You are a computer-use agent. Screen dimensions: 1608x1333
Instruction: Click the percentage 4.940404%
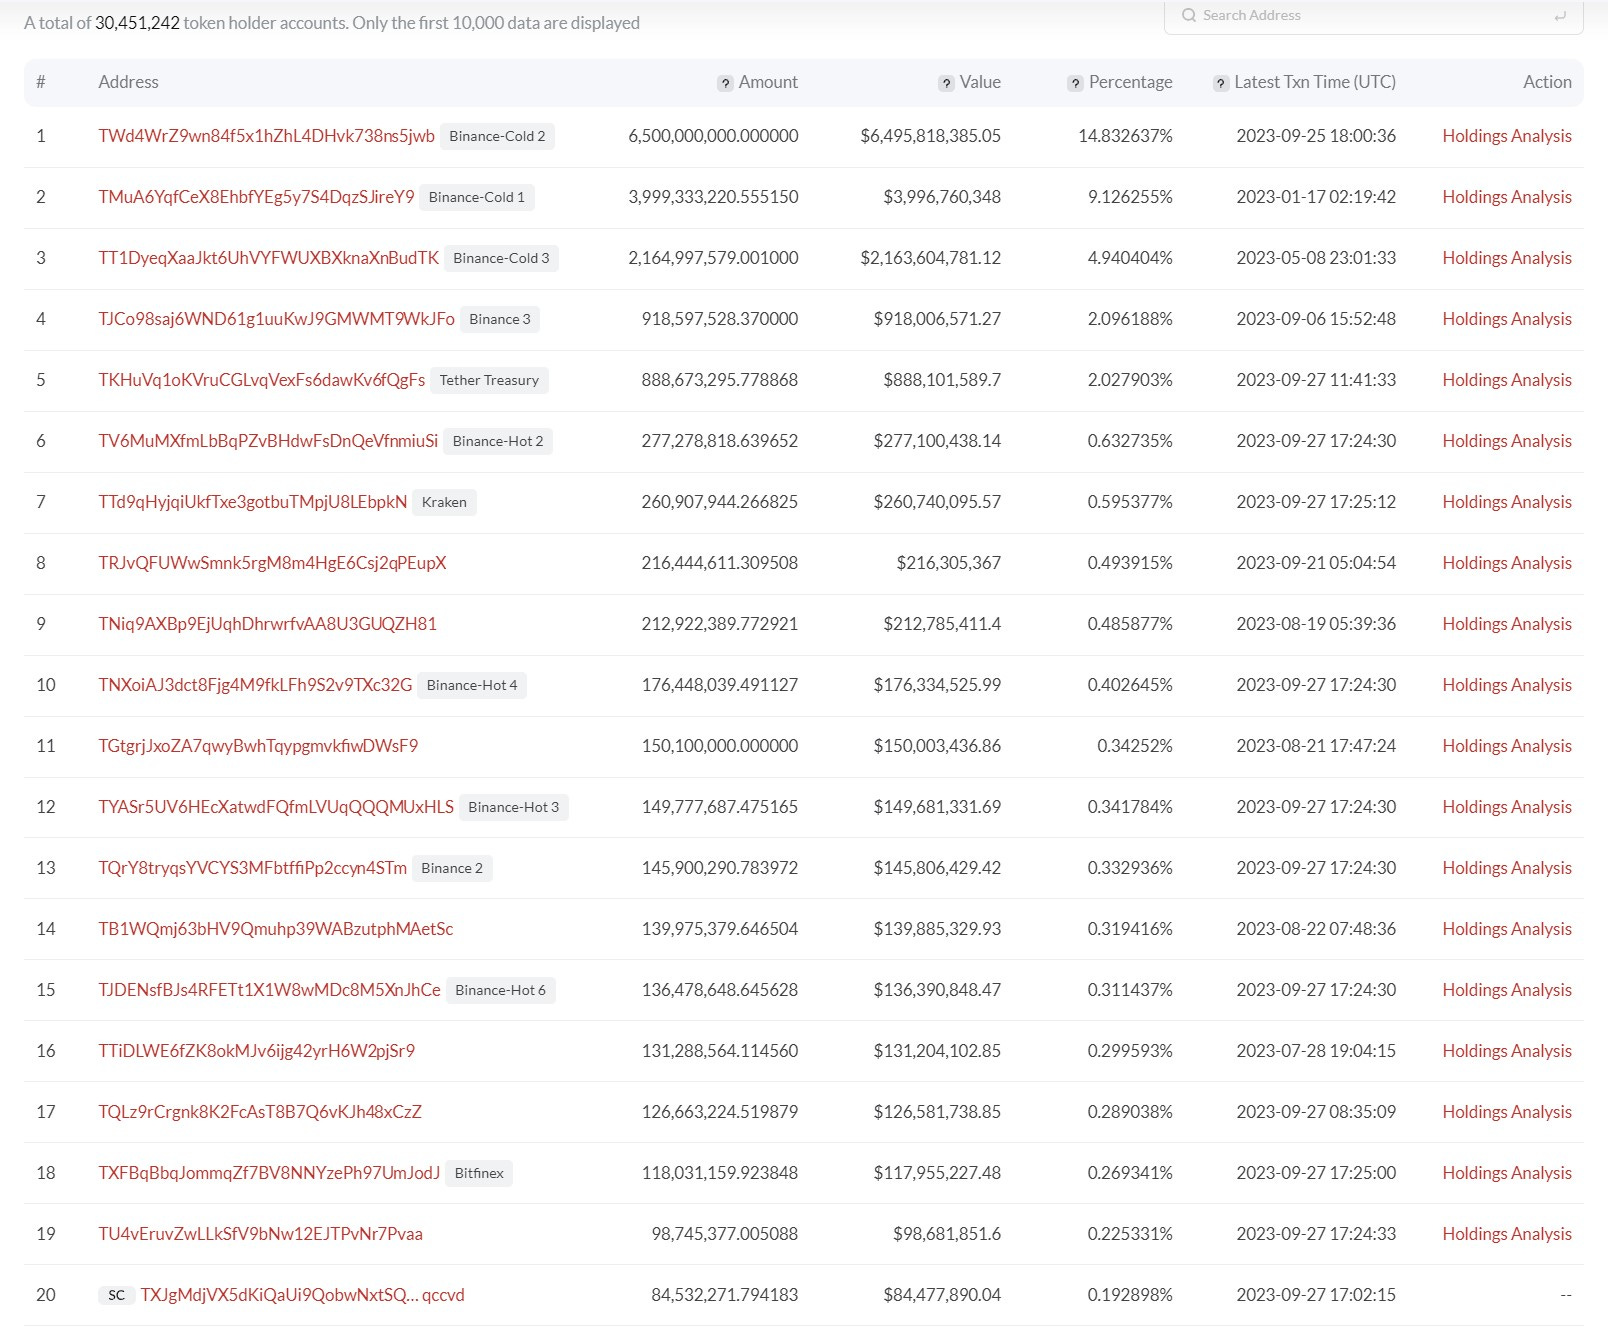coord(1130,258)
